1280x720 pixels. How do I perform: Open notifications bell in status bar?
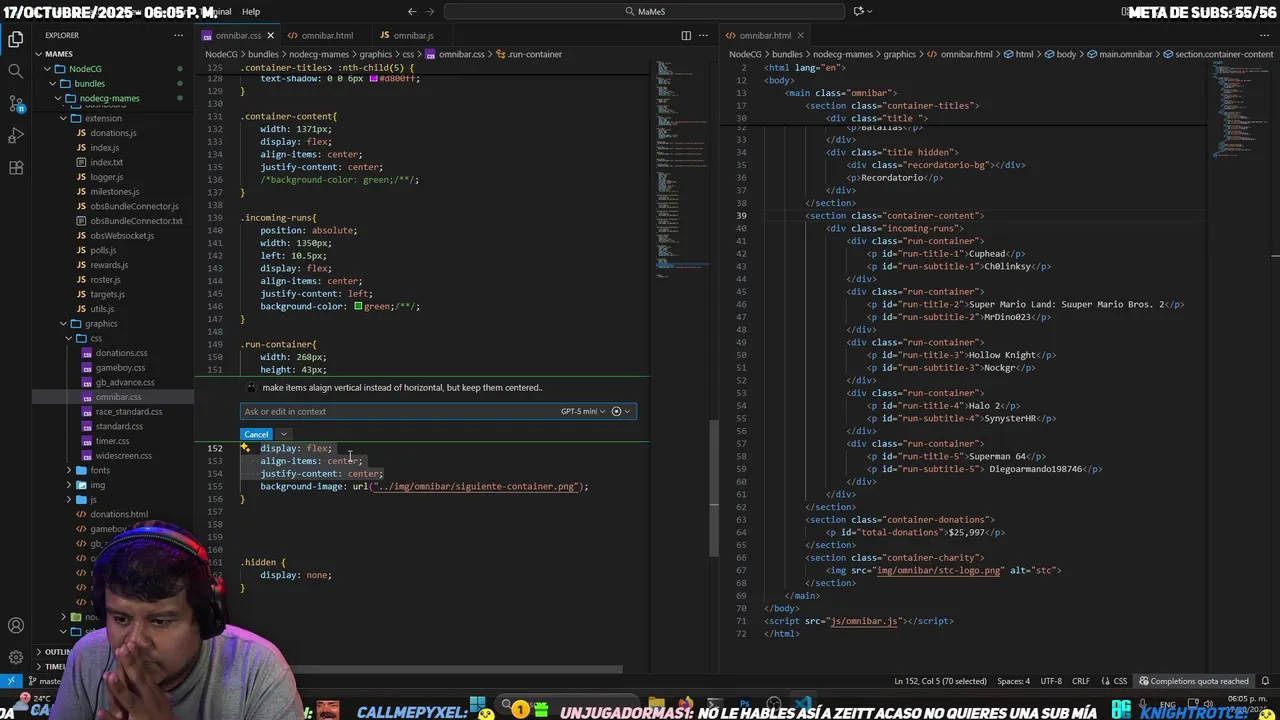[x=1264, y=681]
